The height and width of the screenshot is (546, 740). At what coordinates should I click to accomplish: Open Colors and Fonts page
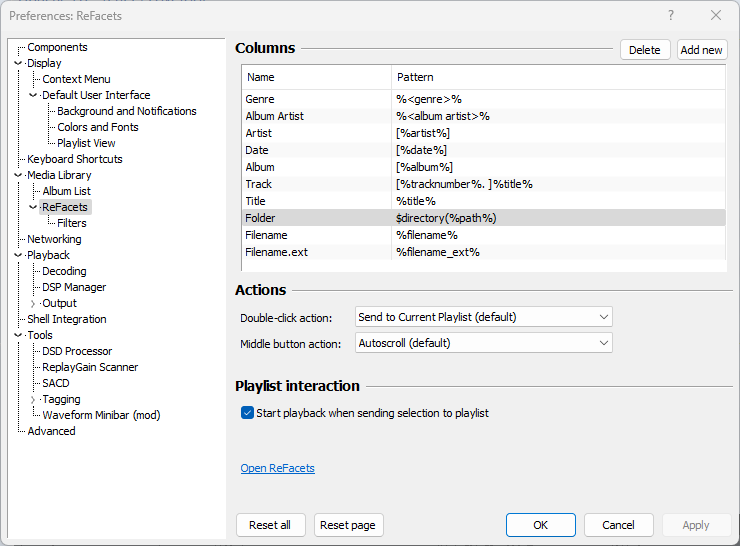[x=98, y=127]
